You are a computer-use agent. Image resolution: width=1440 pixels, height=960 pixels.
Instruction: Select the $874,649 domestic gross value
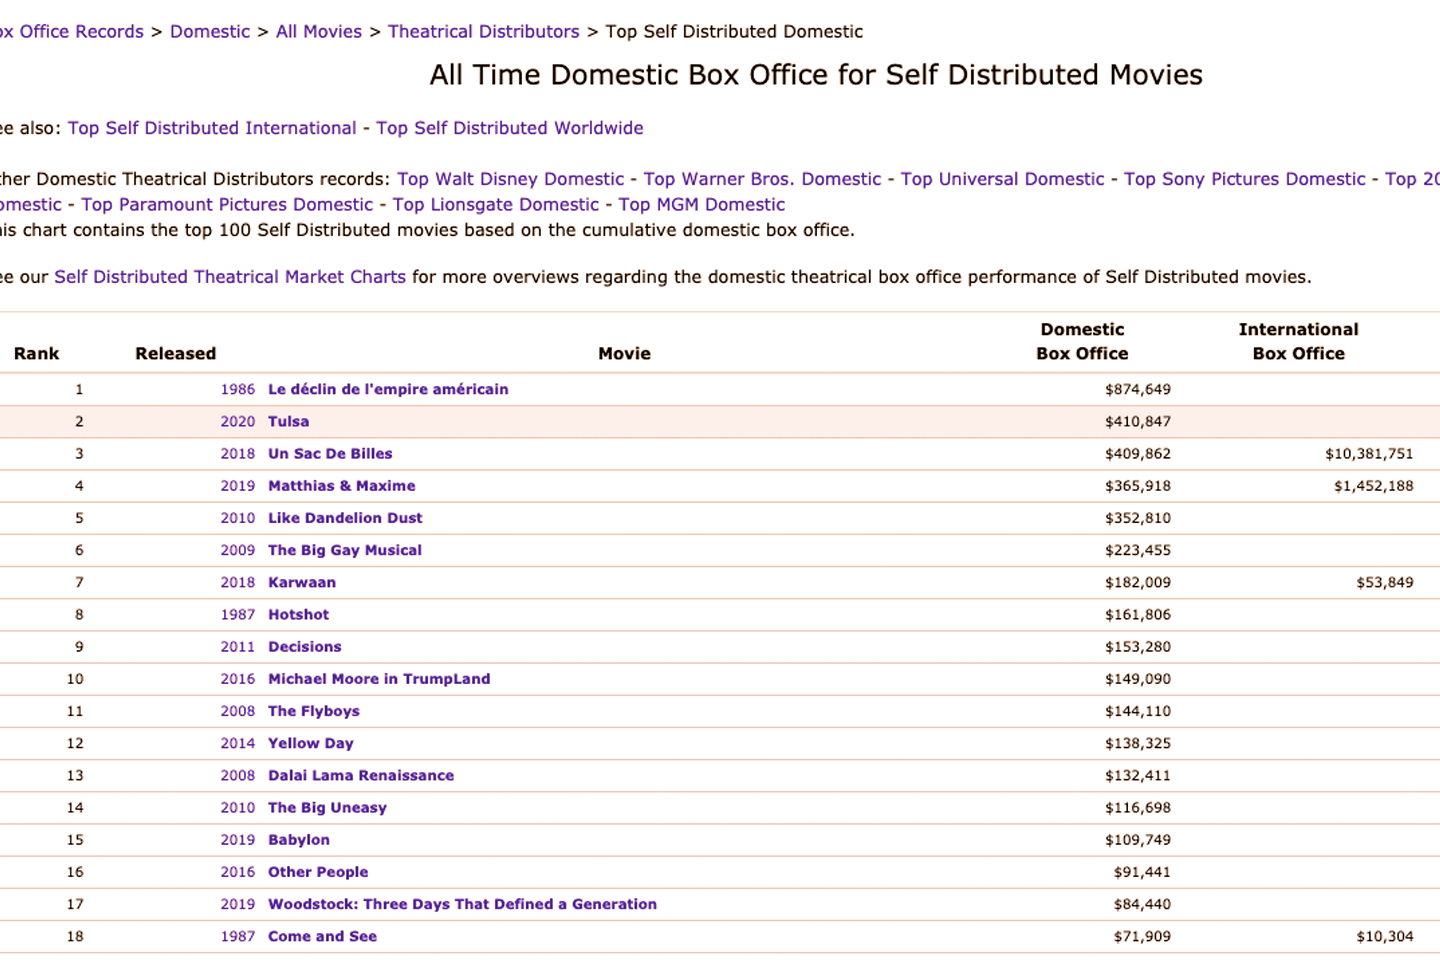1138,389
